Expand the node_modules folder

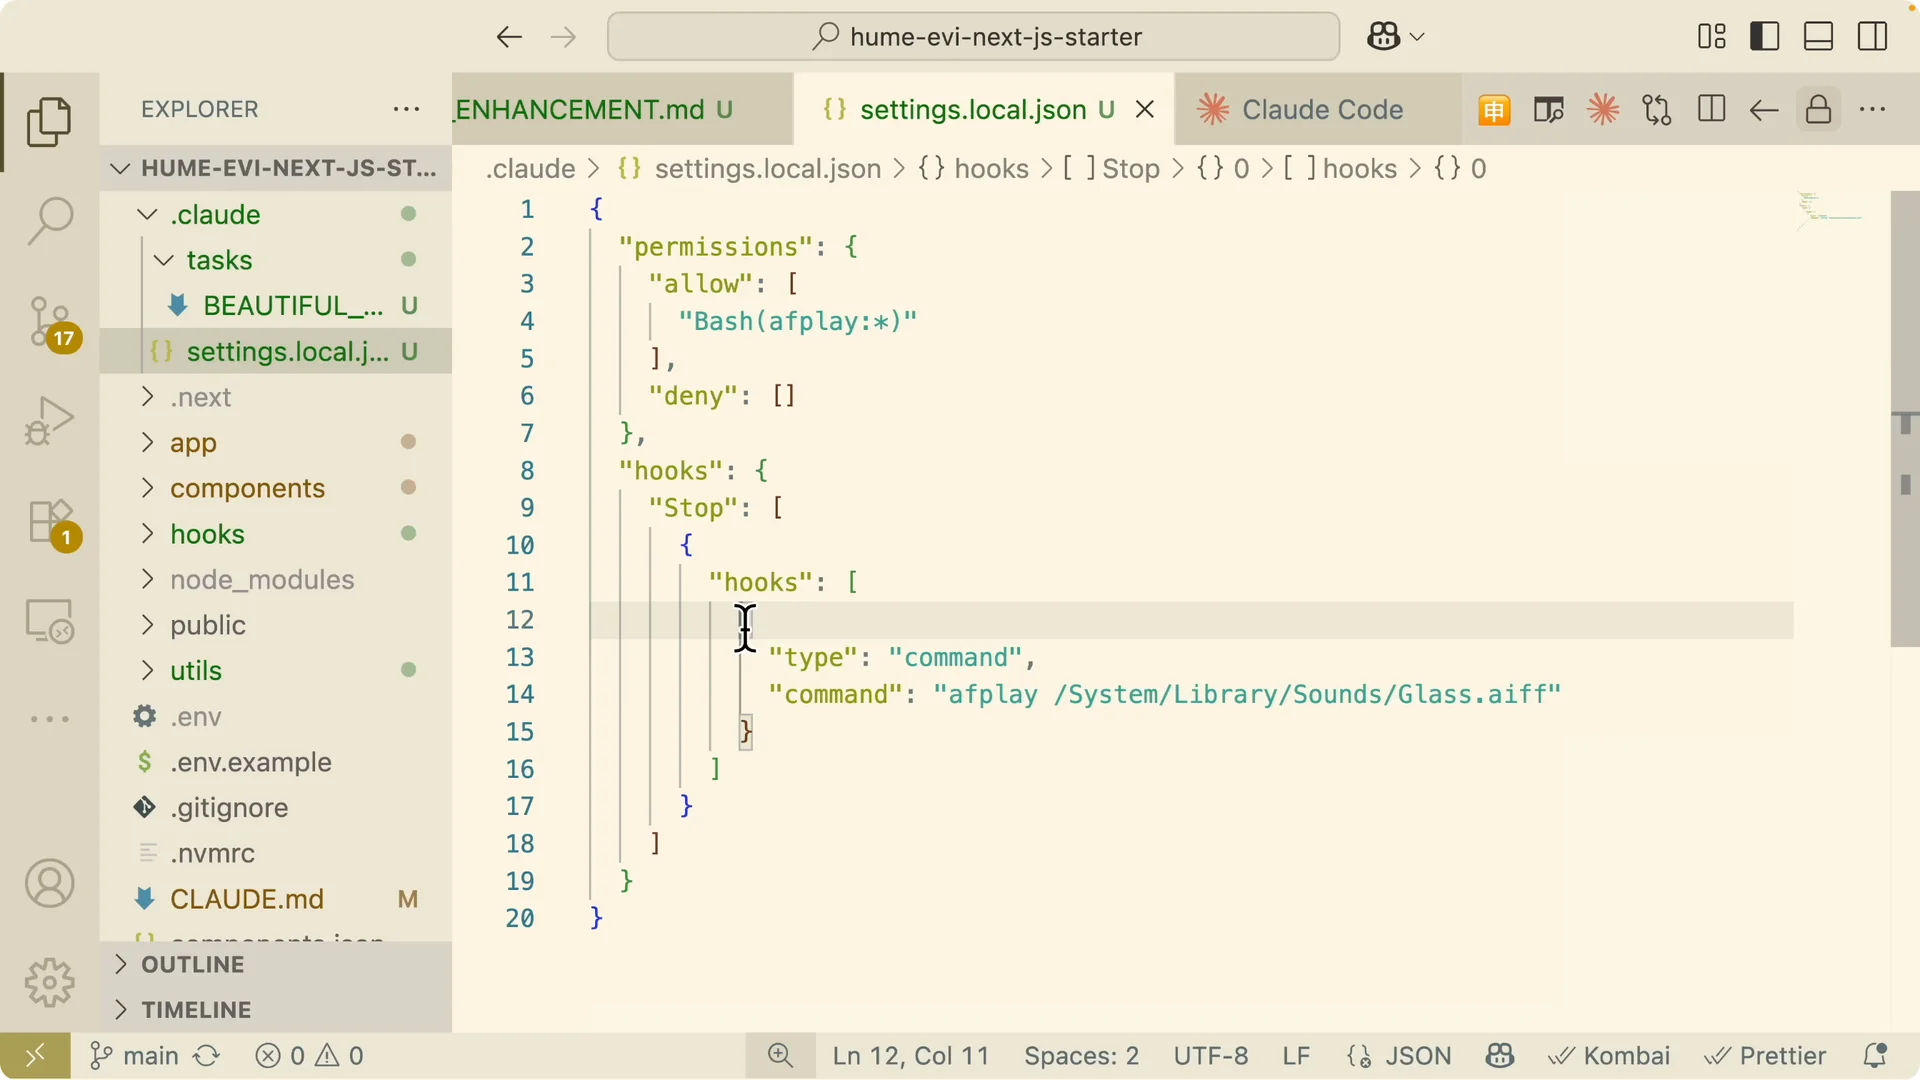point(277,580)
